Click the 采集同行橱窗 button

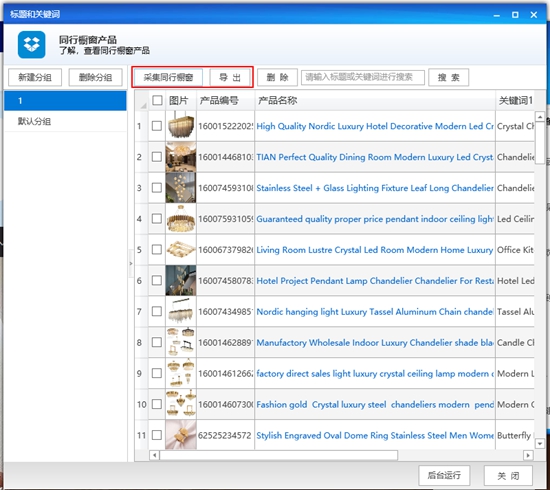click(x=168, y=77)
